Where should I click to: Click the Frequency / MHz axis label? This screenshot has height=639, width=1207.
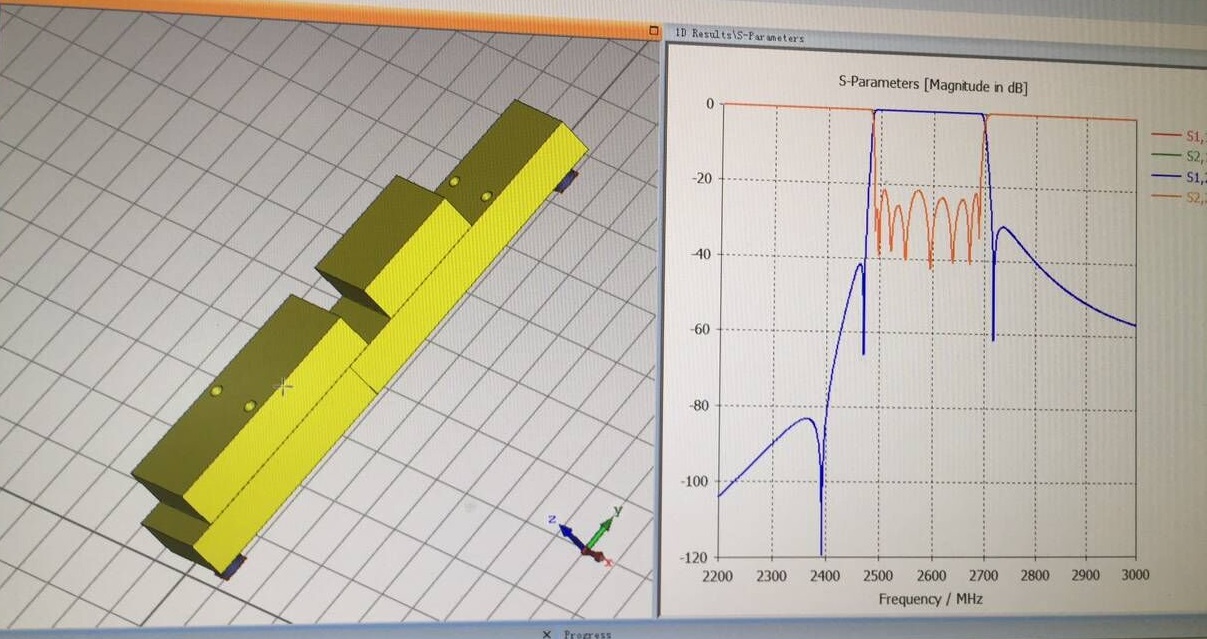(931, 598)
